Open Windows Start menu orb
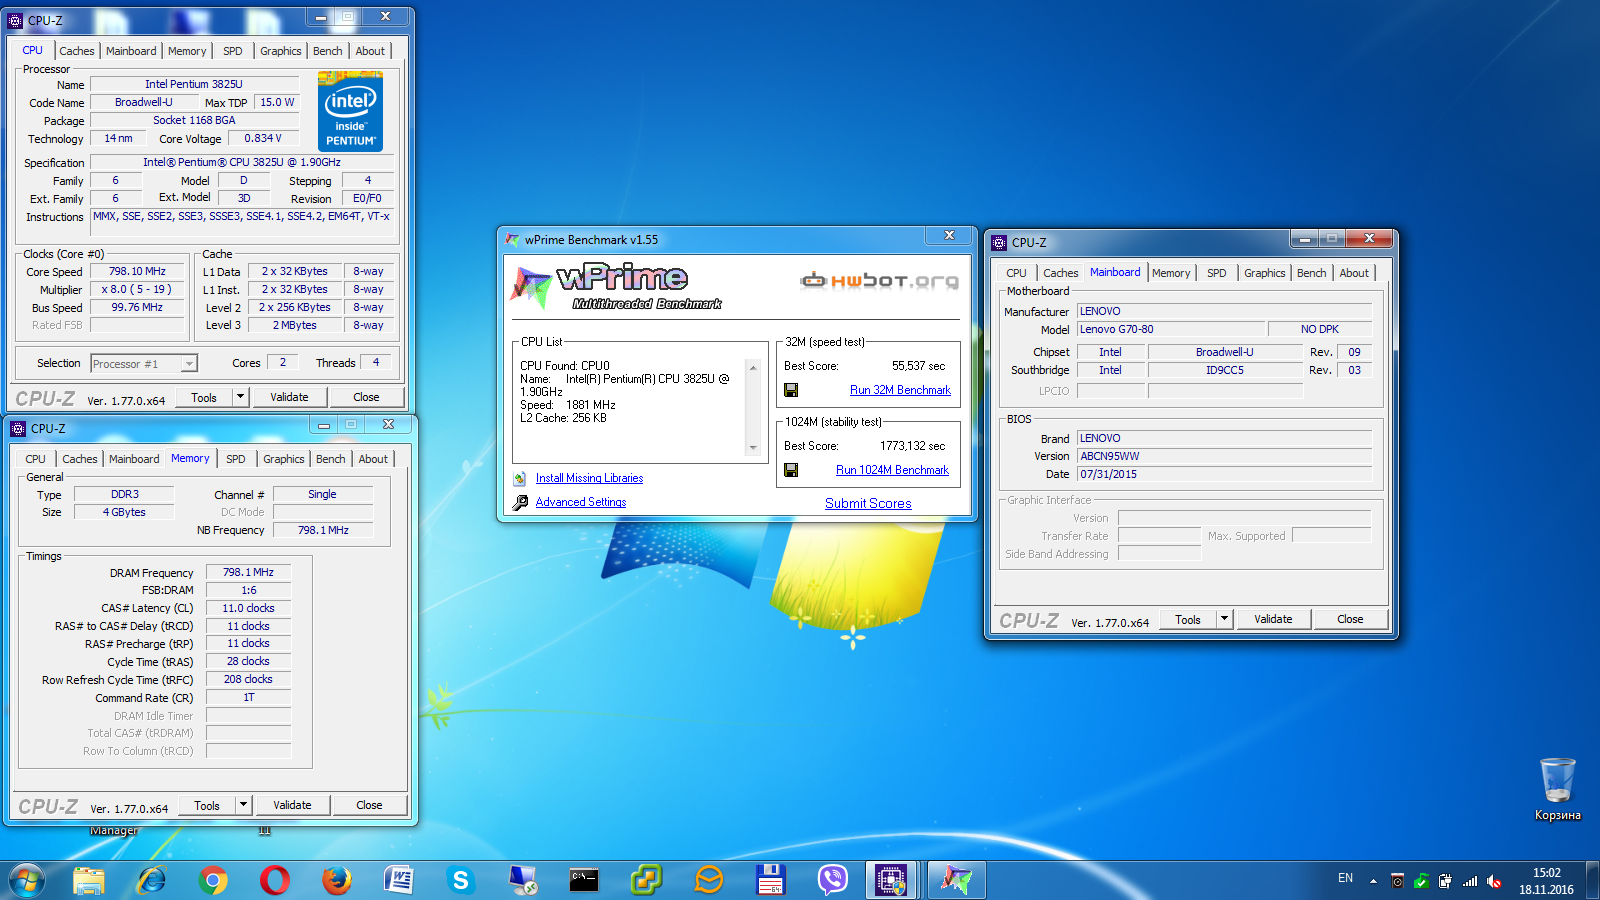1600x900 pixels. 27,881
